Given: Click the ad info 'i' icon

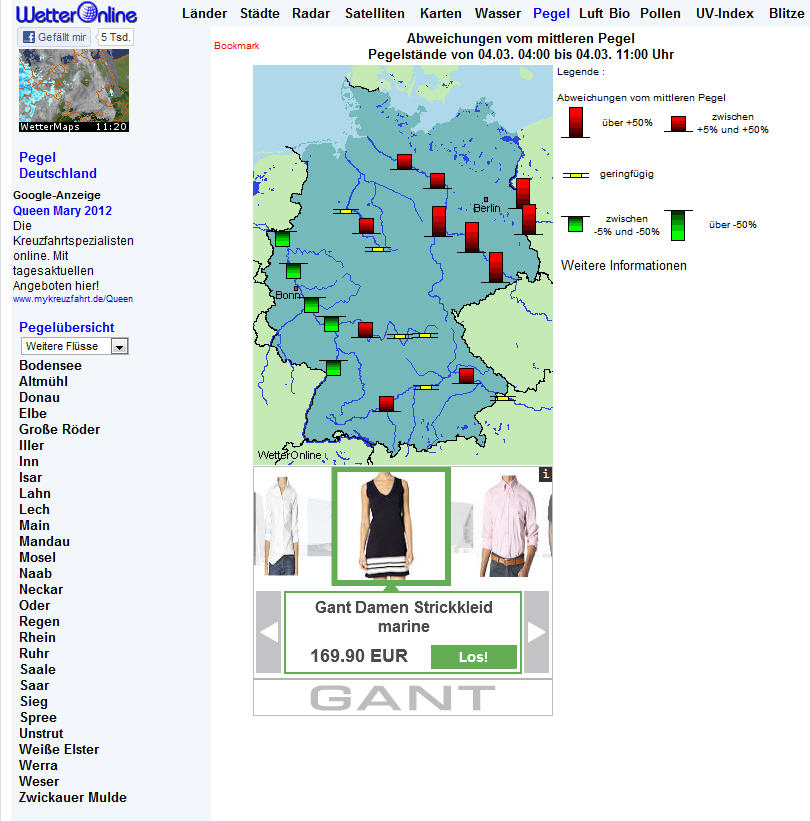Looking at the screenshot, I should (546, 474).
